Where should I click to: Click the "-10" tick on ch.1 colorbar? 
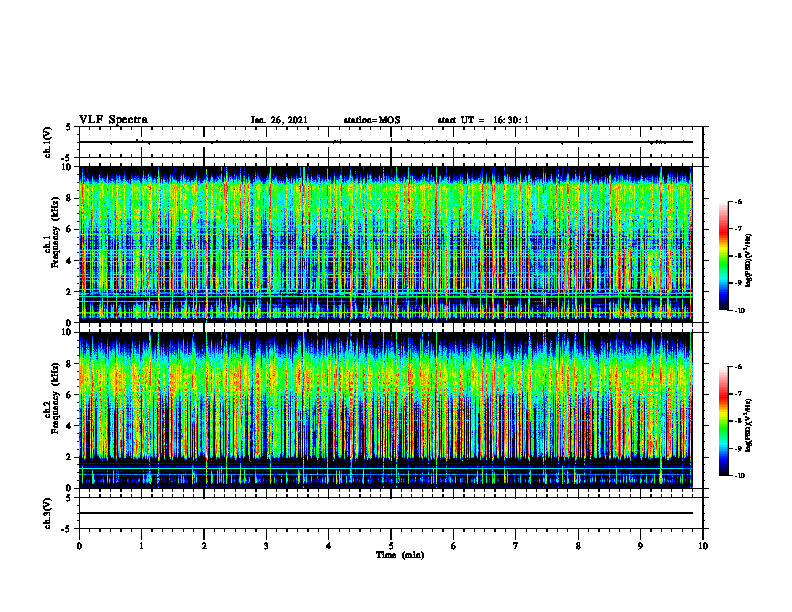pyautogui.click(x=739, y=311)
